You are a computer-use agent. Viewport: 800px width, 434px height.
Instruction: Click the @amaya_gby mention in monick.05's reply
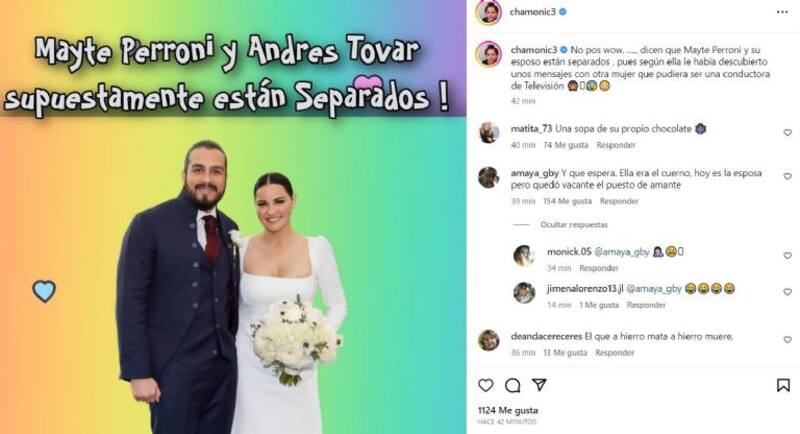pos(622,252)
